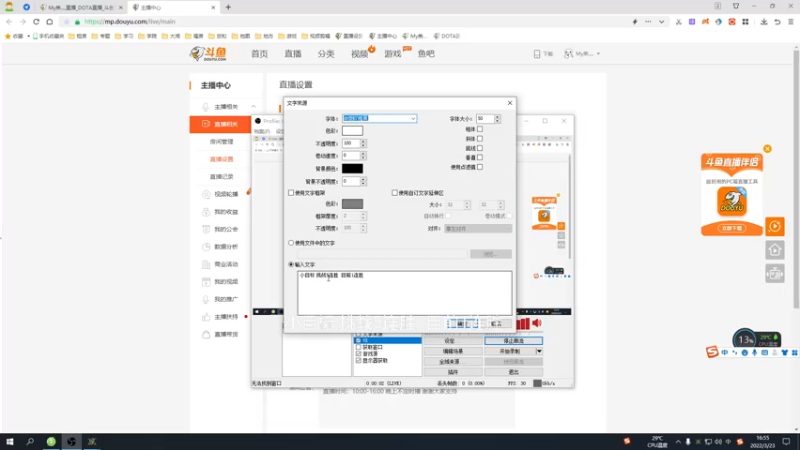Viewport: 800px width, 450px height.
Task: Go to the 鱼吧 nav tab
Action: click(426, 54)
